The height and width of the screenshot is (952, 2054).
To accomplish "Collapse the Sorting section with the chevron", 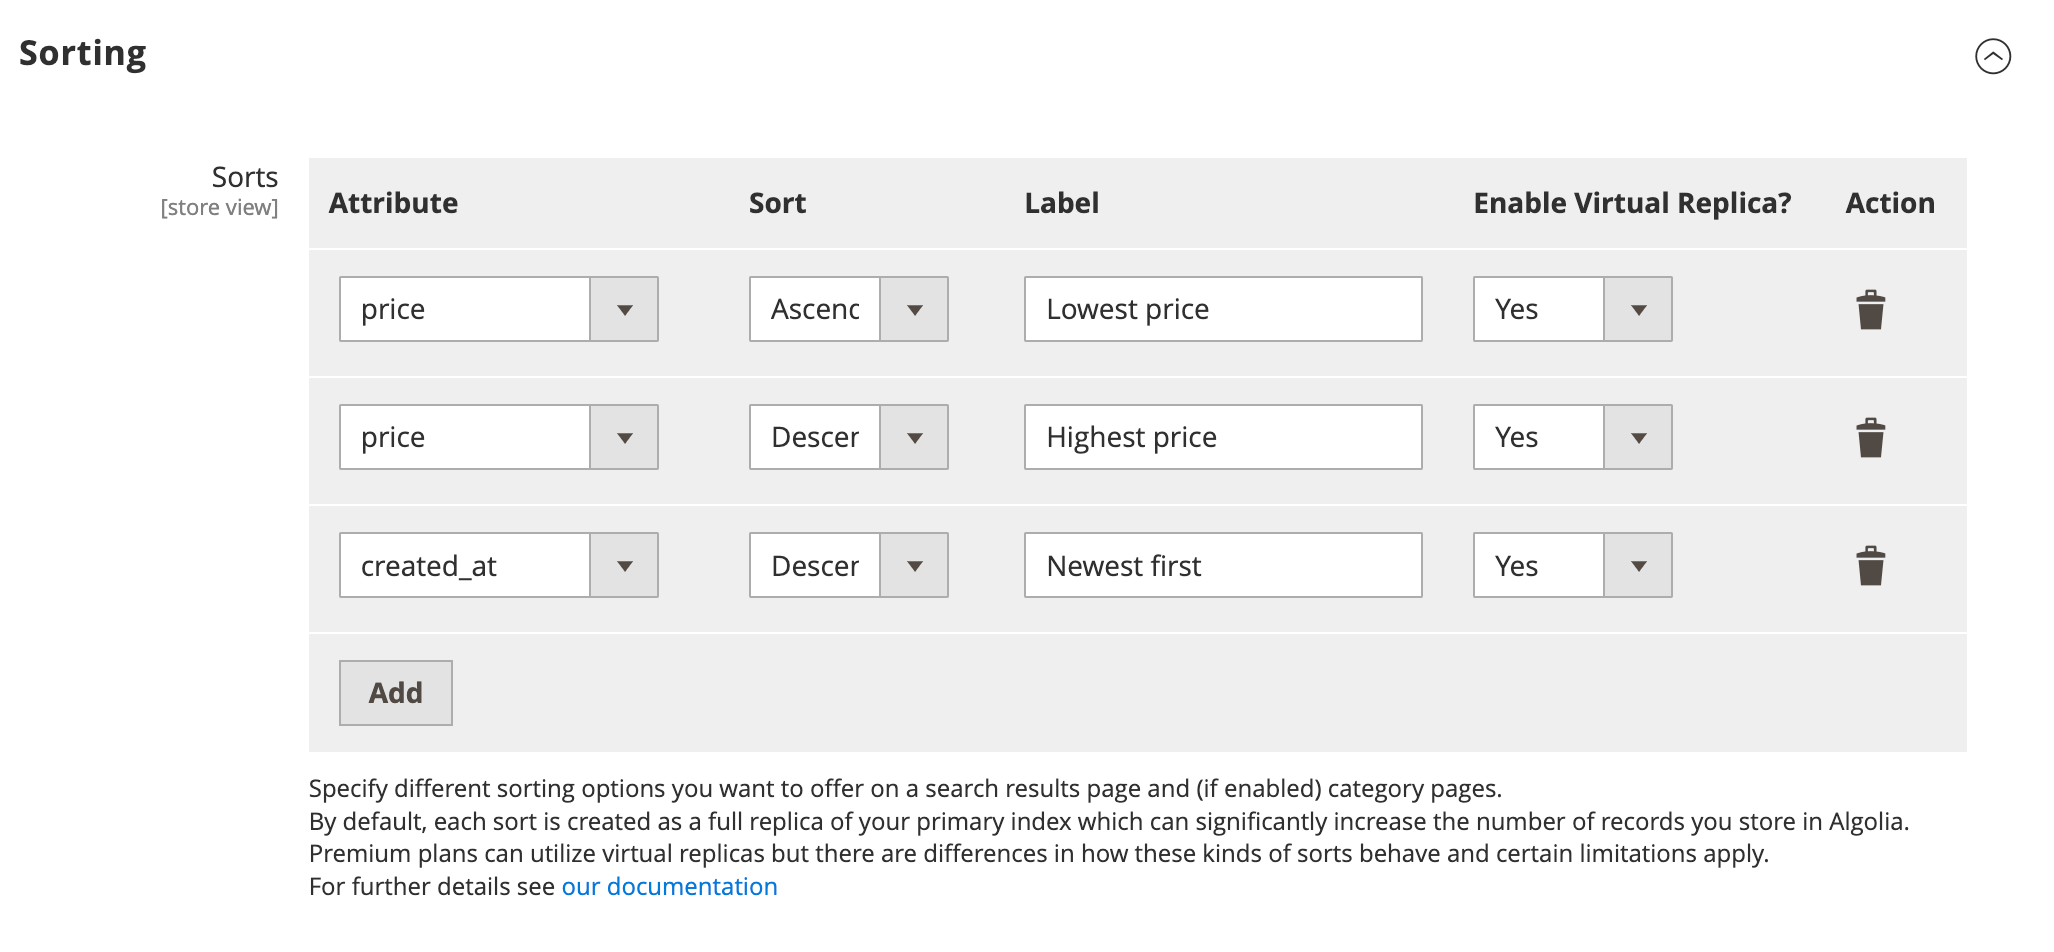I will click(x=1995, y=57).
